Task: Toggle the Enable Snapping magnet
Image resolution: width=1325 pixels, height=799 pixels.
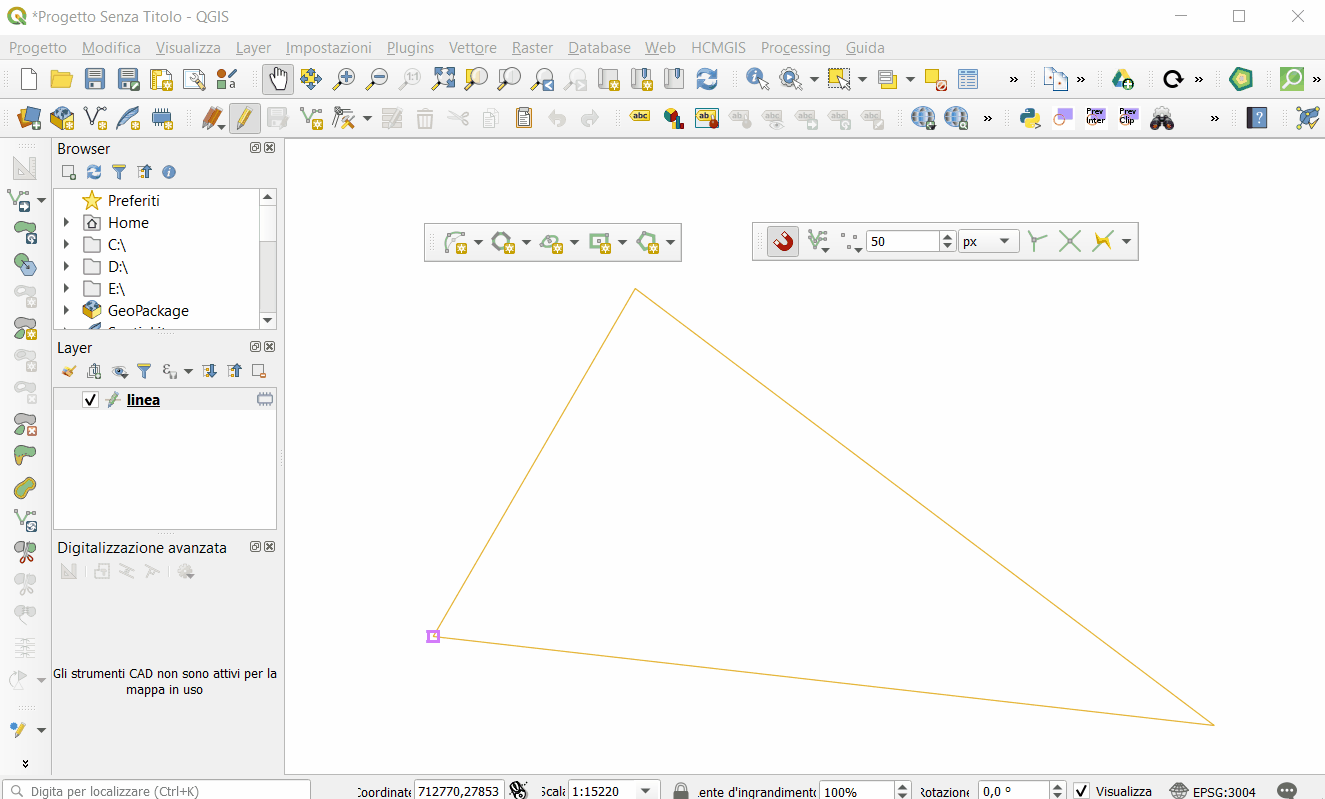Action: click(784, 240)
